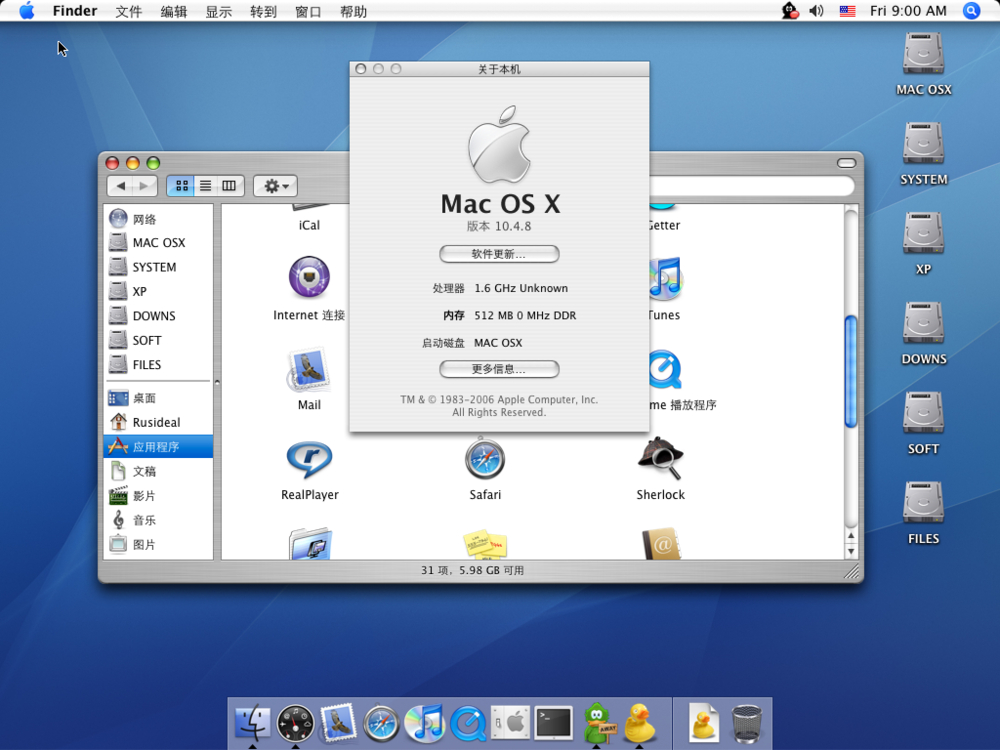Select FILES in Finder sidebar
Screen dimensions: 1000x750
tap(158, 364)
